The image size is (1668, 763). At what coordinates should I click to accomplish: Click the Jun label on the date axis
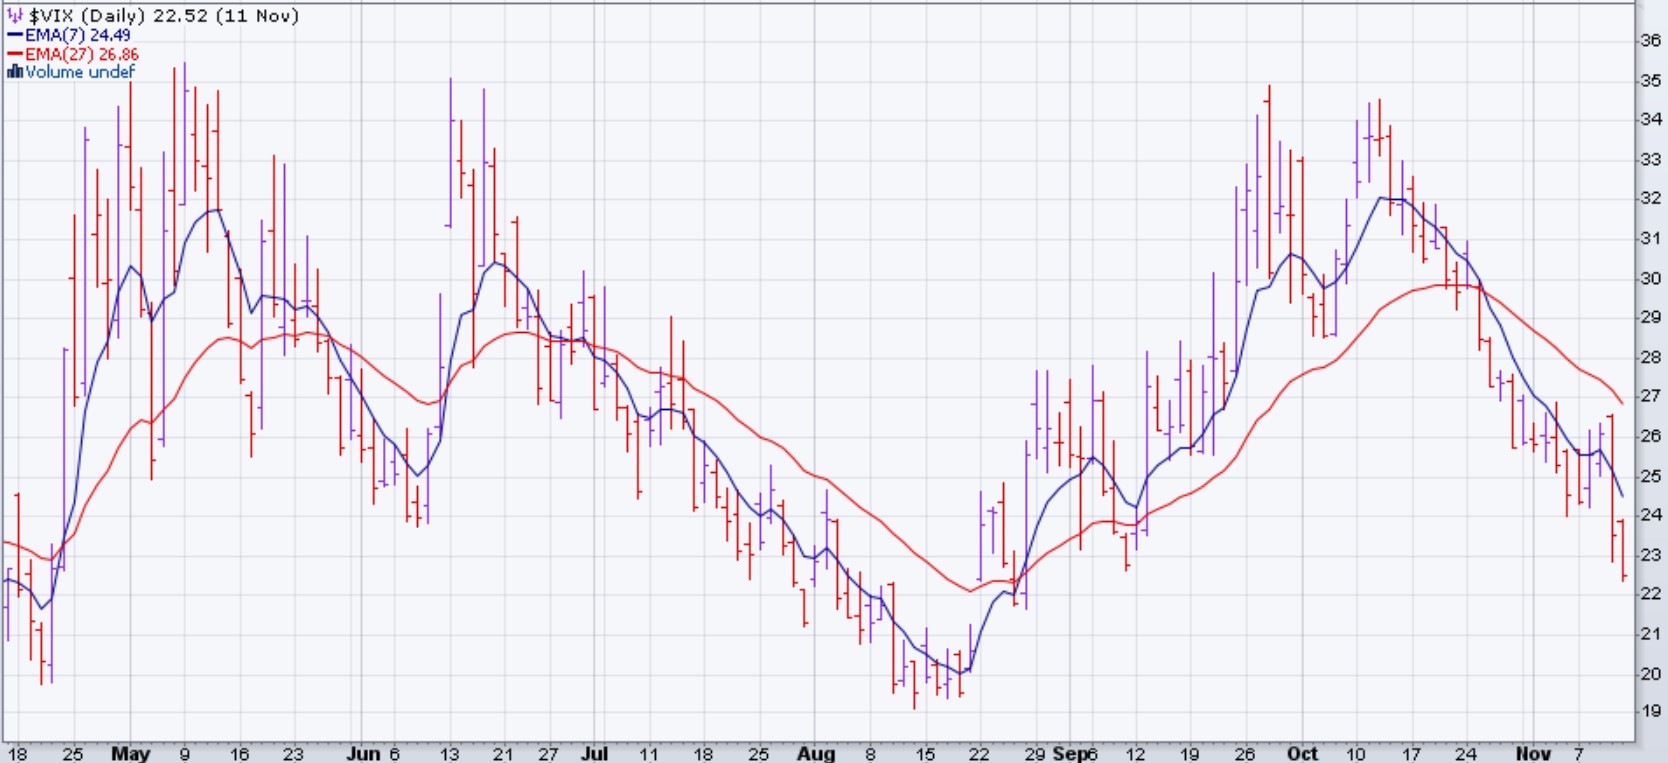[x=362, y=753]
